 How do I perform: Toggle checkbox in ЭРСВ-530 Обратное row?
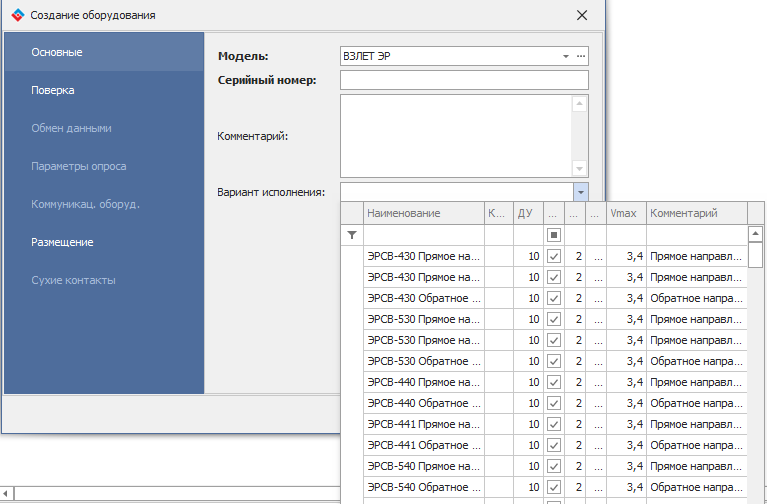pyautogui.click(x=554, y=361)
